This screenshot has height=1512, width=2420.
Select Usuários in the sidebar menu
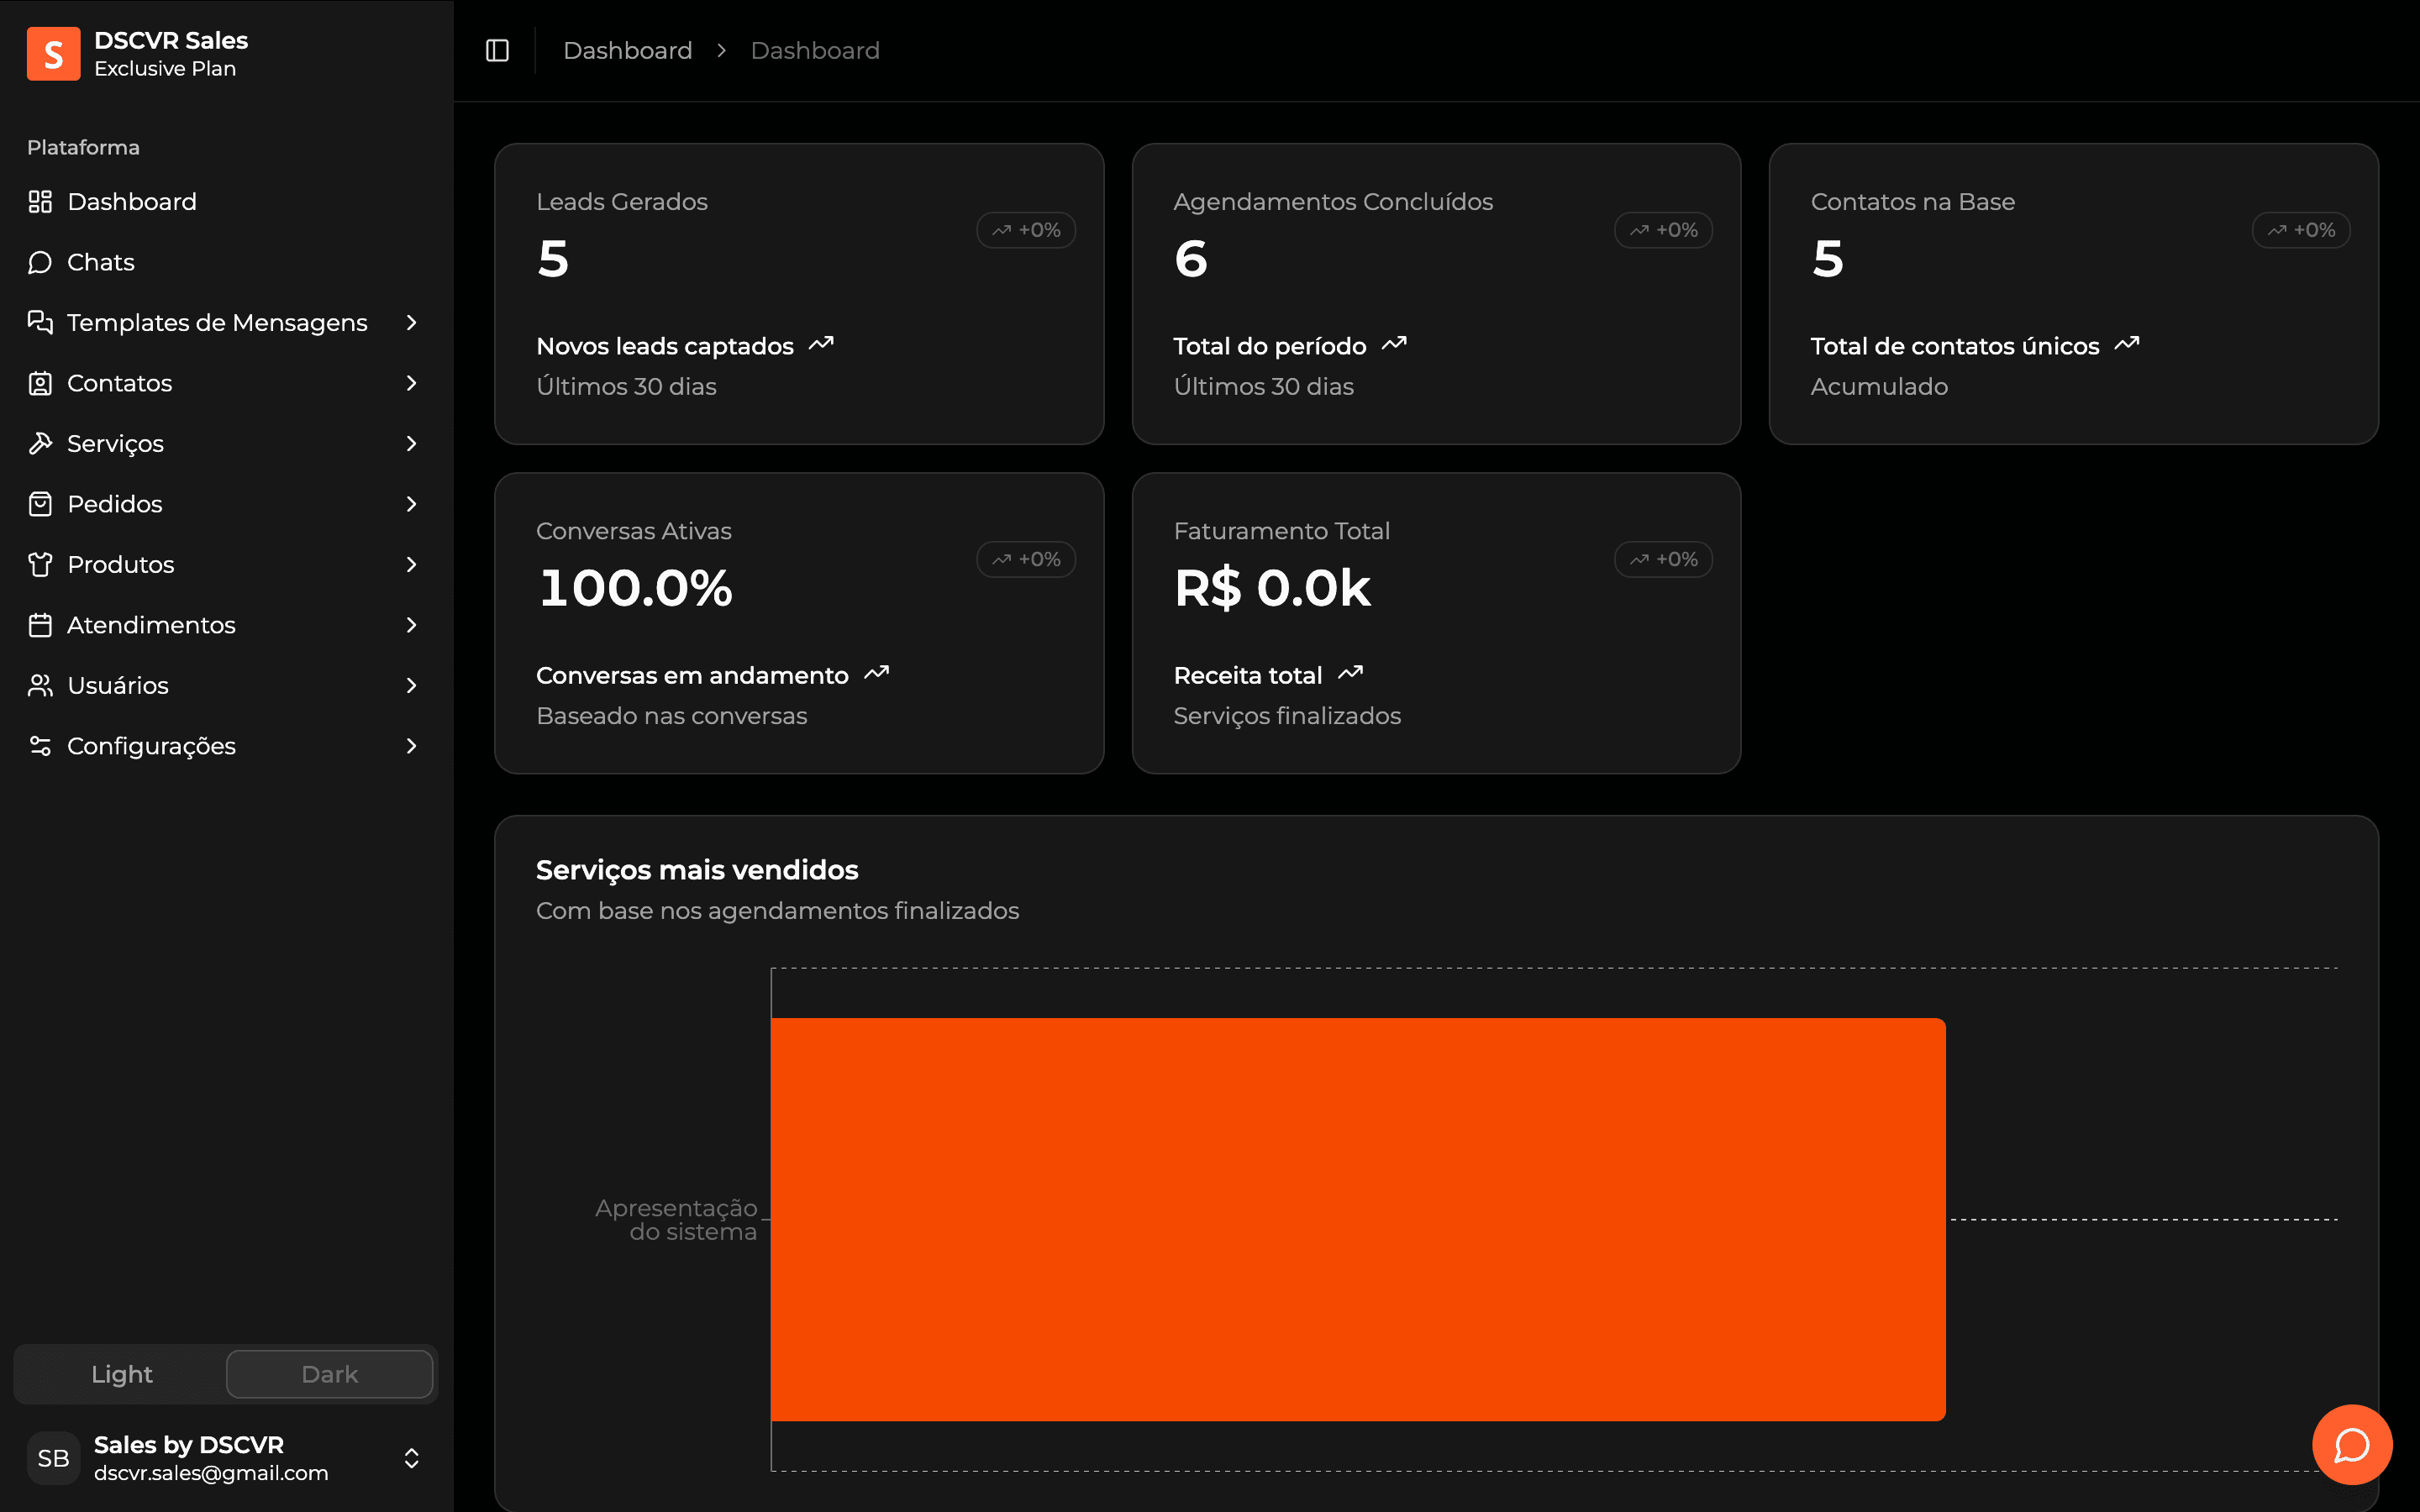[x=117, y=685]
